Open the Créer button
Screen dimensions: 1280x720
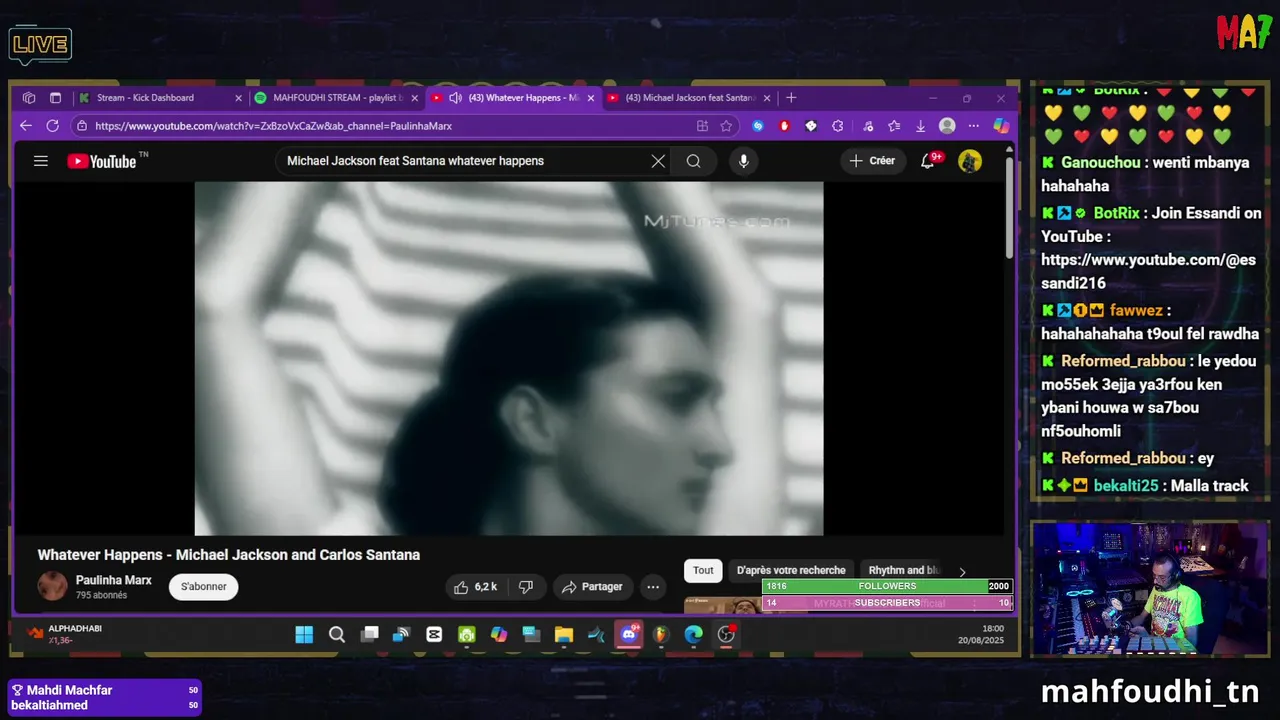872,161
